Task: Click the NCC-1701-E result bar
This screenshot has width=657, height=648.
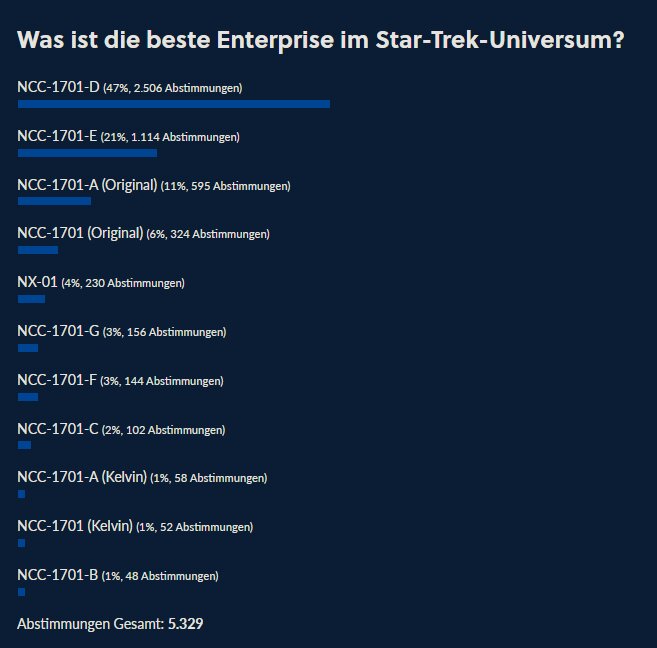Action: coord(87,153)
